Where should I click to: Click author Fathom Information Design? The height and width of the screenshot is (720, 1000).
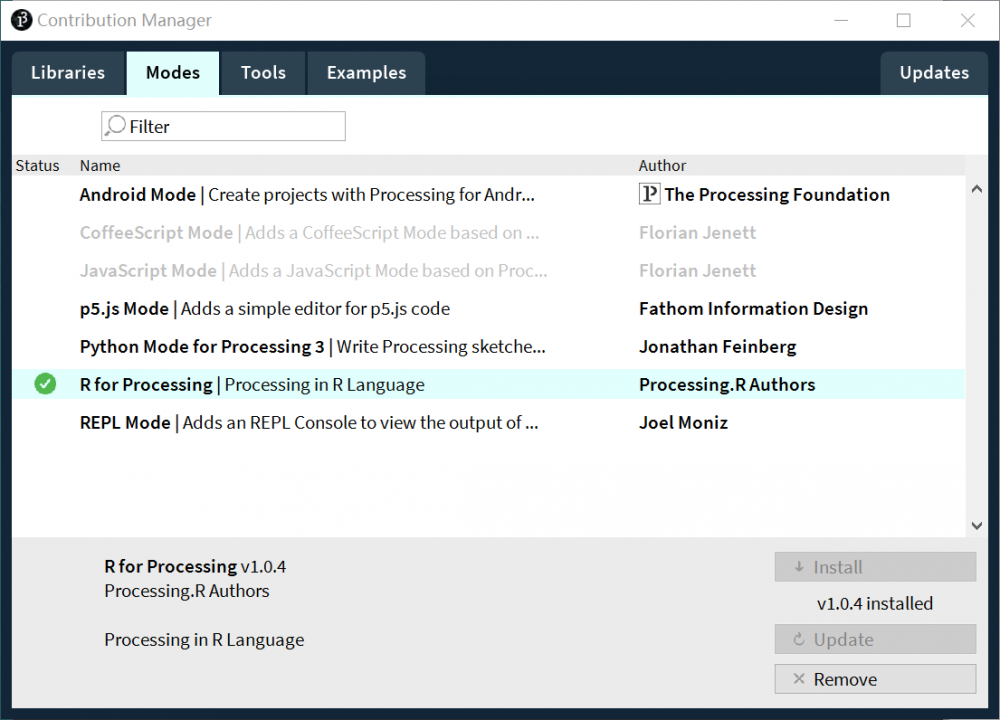pos(753,309)
